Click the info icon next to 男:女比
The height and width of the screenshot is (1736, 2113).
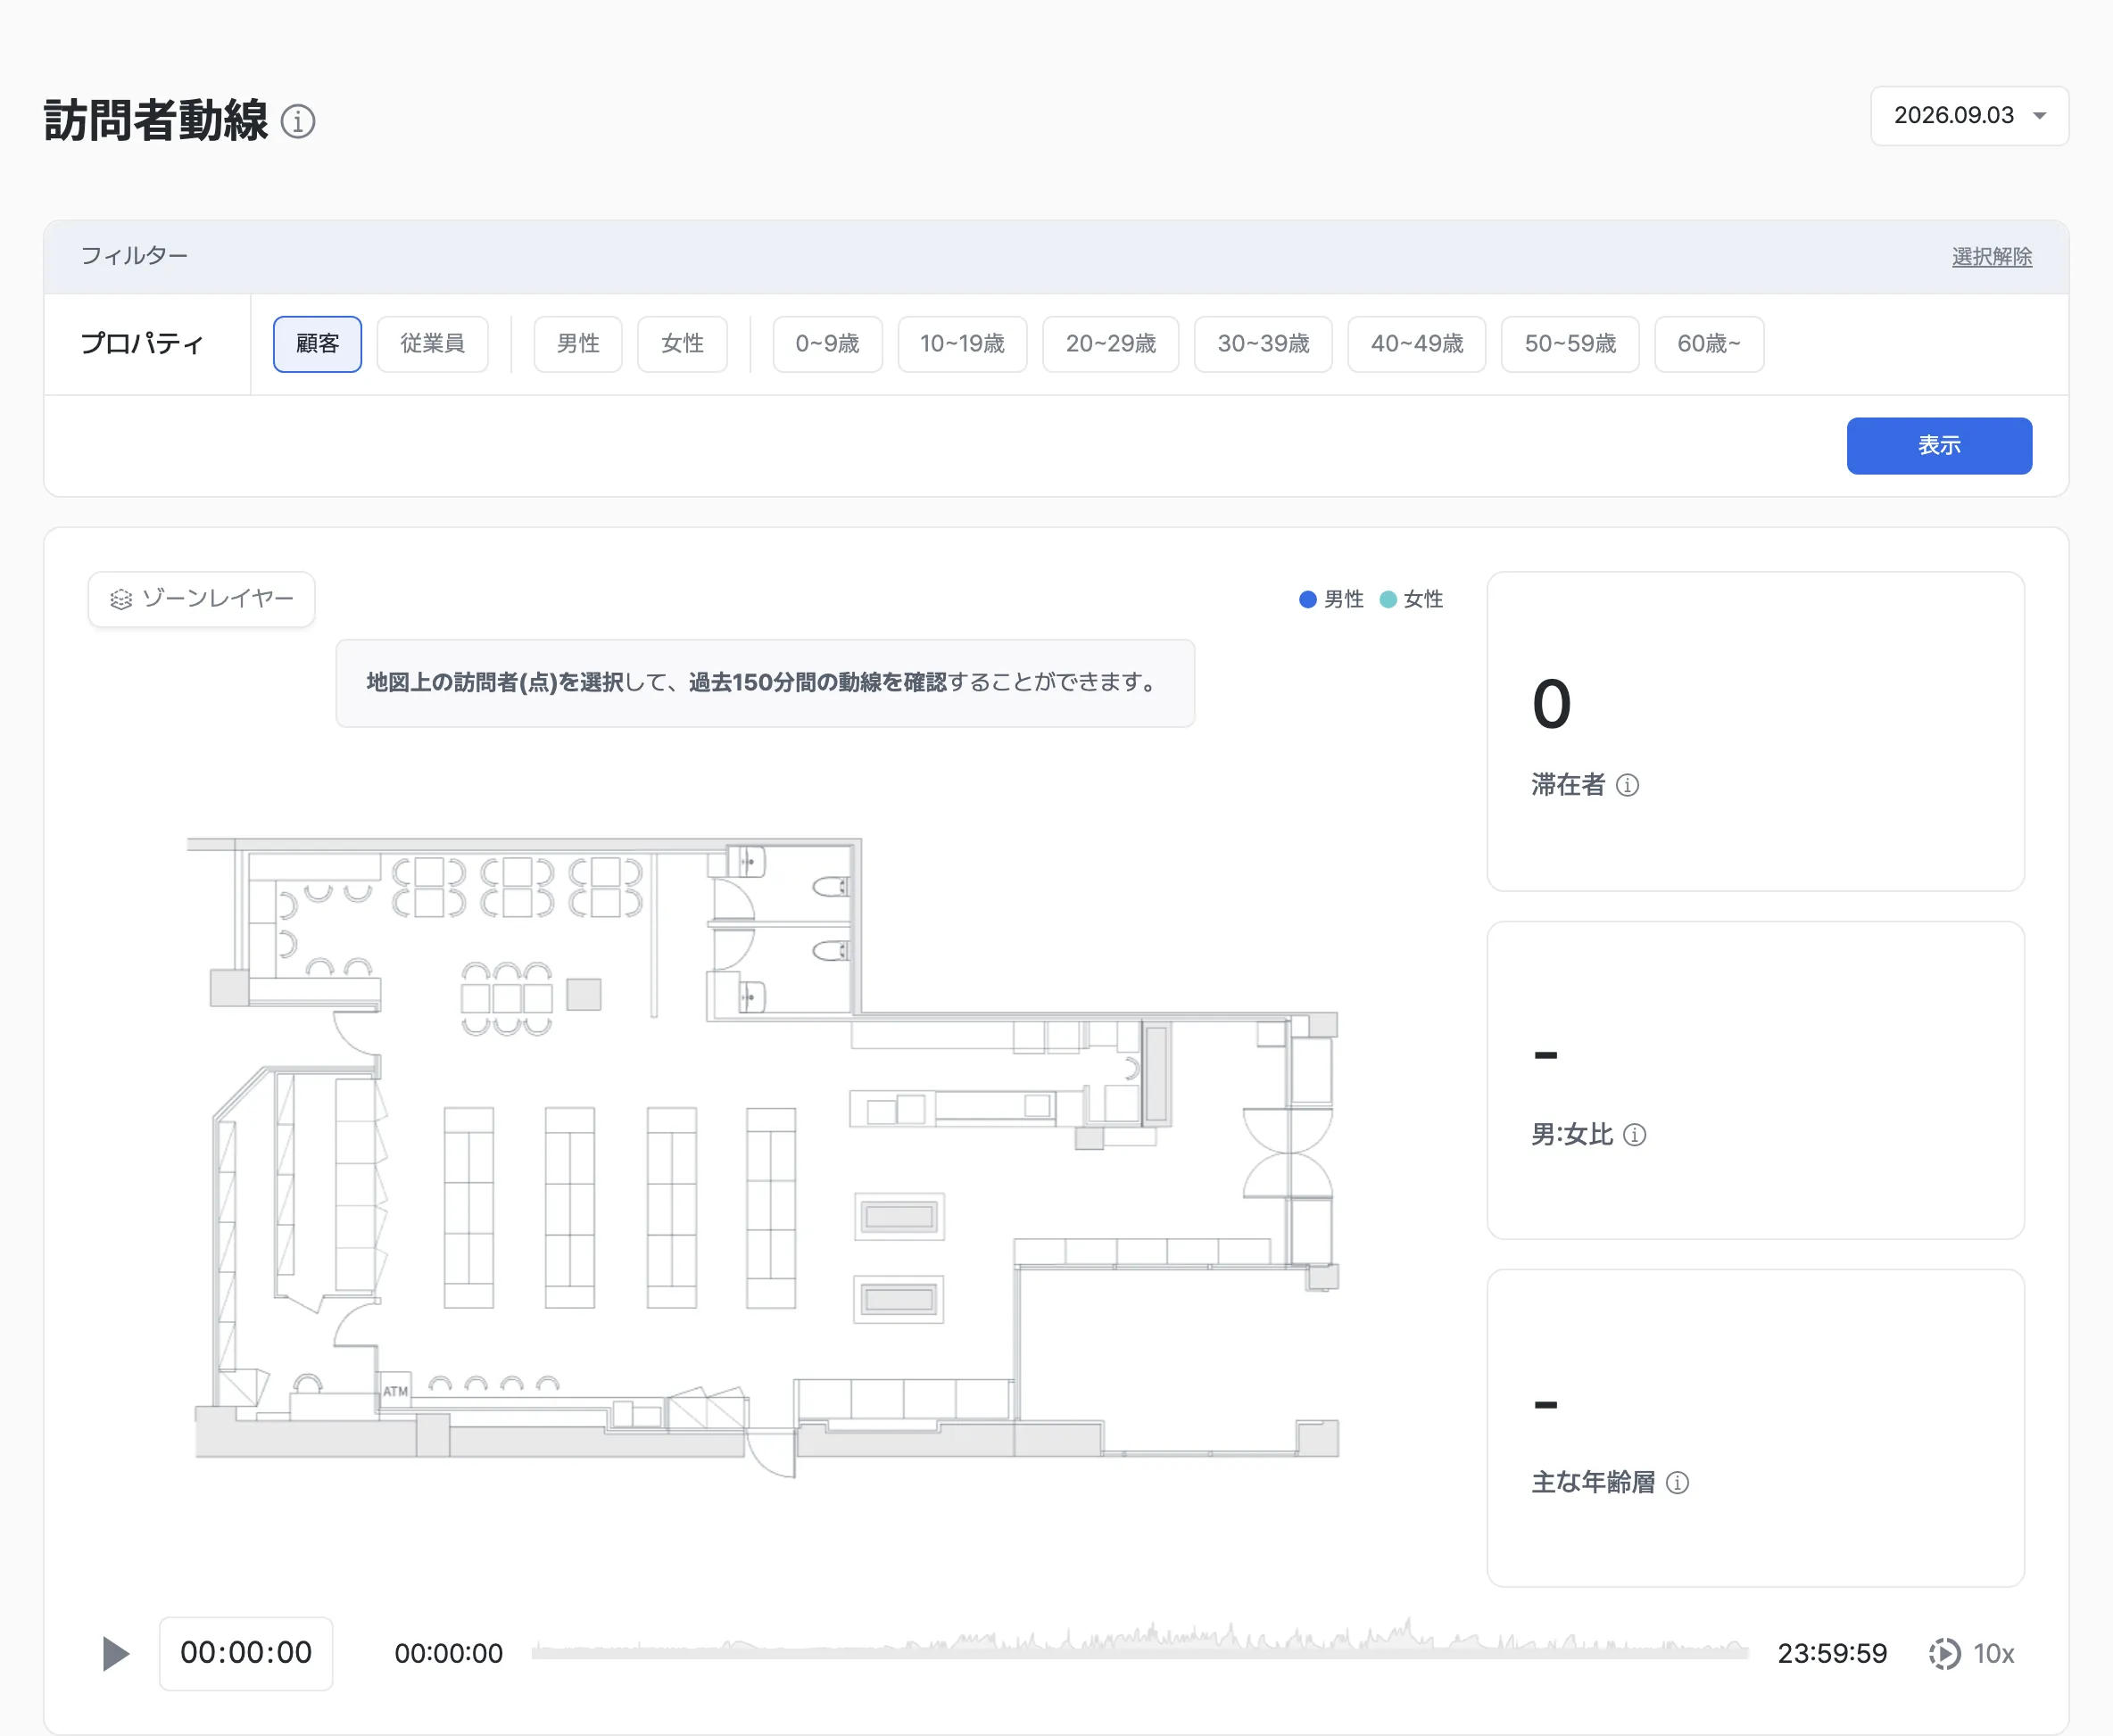[x=1634, y=1135]
